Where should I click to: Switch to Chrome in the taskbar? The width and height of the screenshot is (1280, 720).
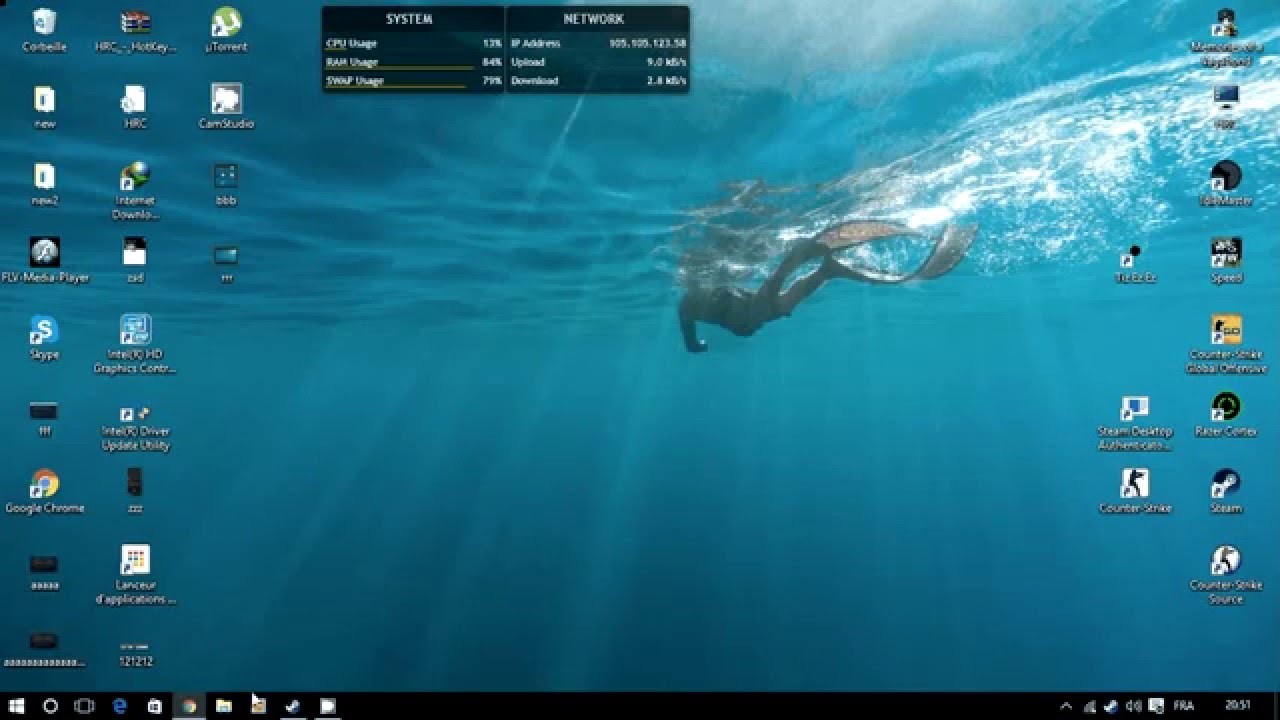pos(189,706)
